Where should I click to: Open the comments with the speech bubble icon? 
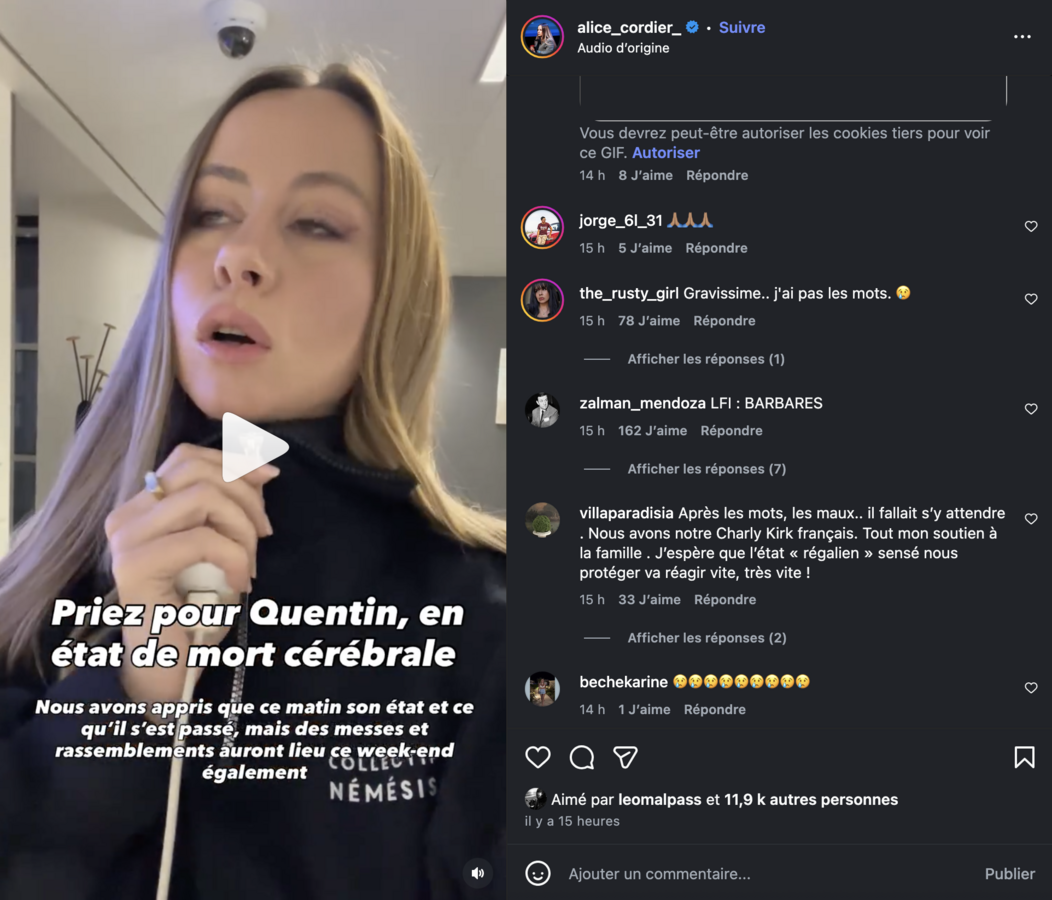tap(583, 758)
